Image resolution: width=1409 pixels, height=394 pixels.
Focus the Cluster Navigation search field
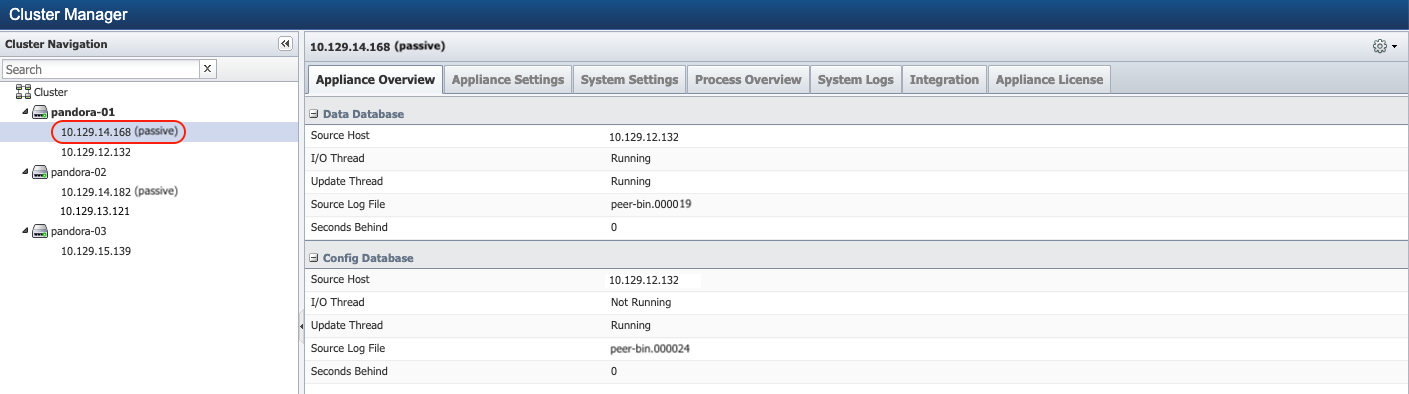101,69
